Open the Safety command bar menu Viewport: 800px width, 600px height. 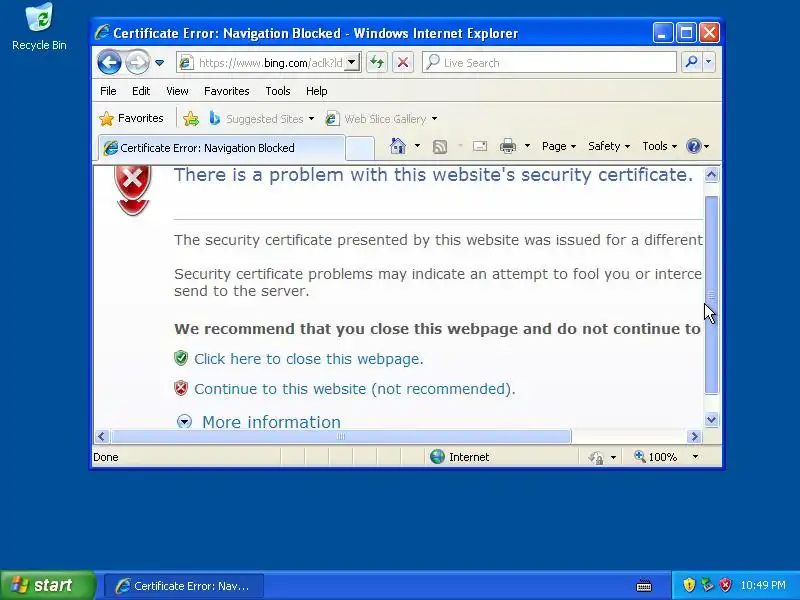click(609, 146)
